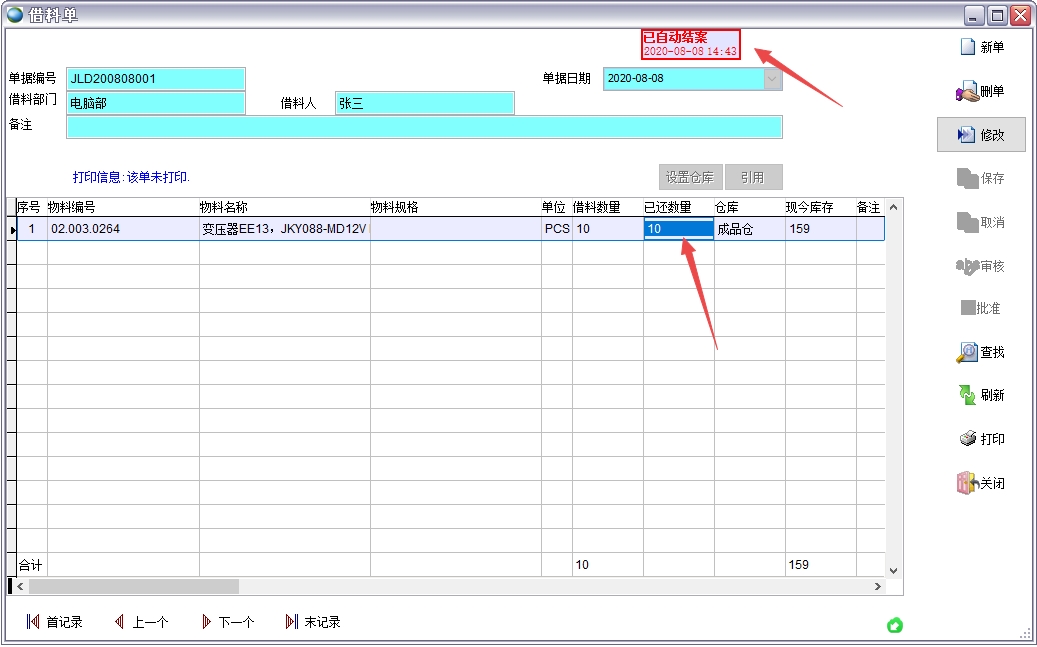Click the horizontal scrollbar under the table
This screenshot has width=1037, height=647.
[134, 587]
